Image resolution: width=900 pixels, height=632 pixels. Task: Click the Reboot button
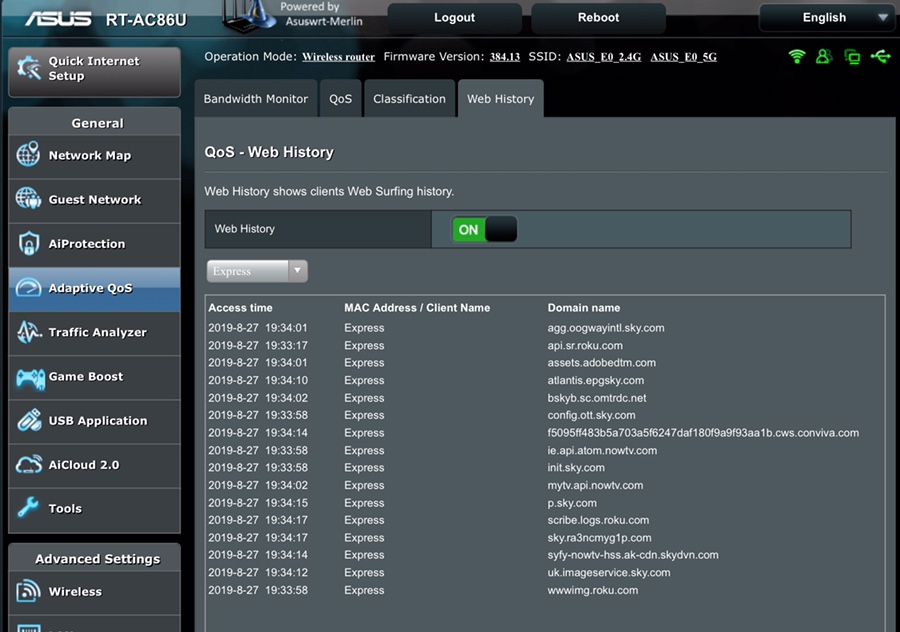[x=598, y=18]
